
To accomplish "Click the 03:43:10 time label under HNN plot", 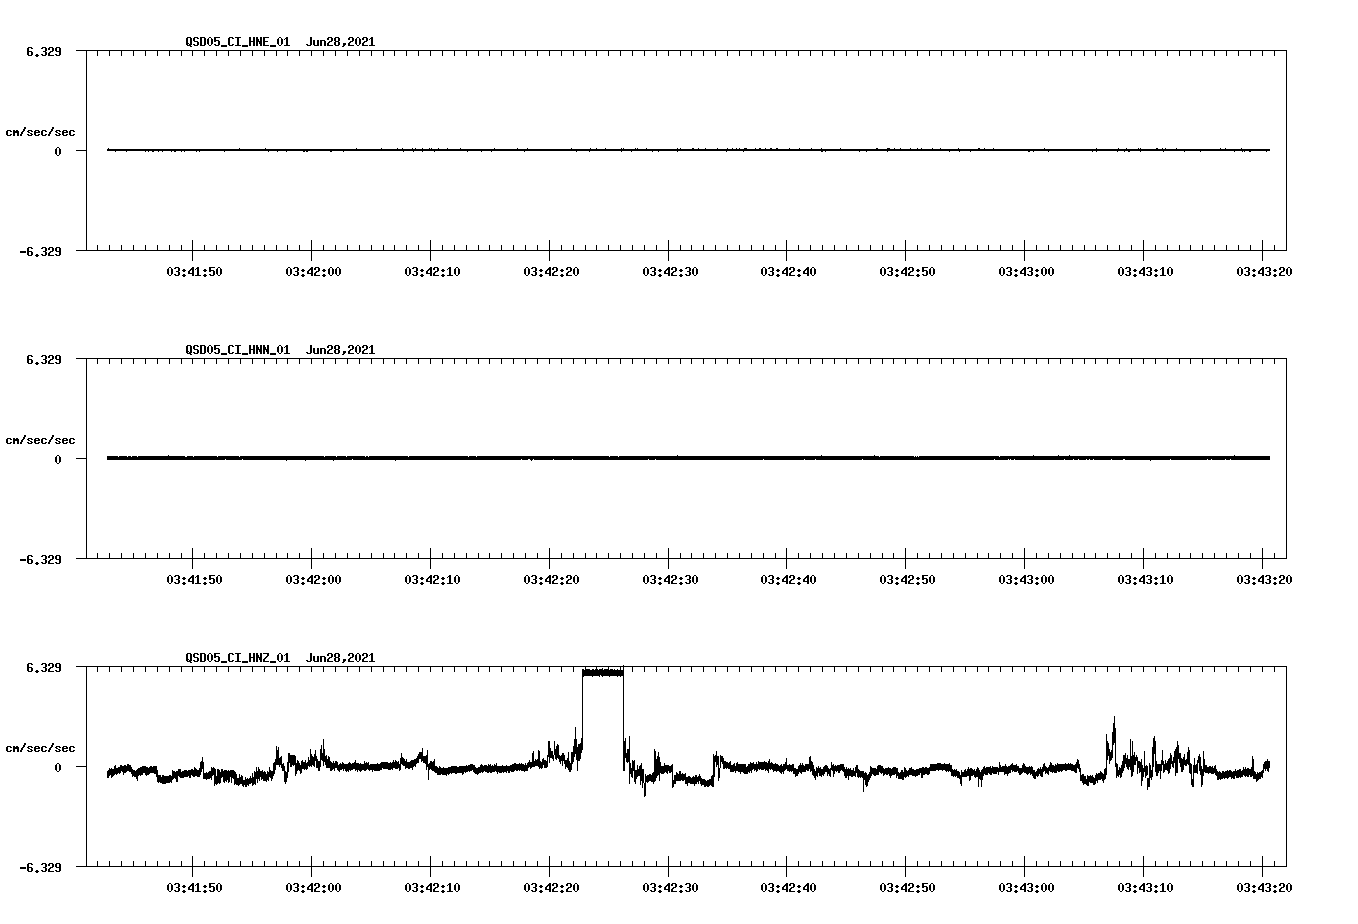I will pyautogui.click(x=1145, y=579).
